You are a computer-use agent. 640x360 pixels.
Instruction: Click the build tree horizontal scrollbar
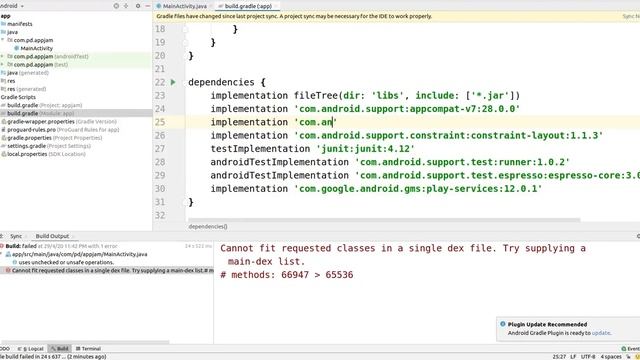pos(85,342)
